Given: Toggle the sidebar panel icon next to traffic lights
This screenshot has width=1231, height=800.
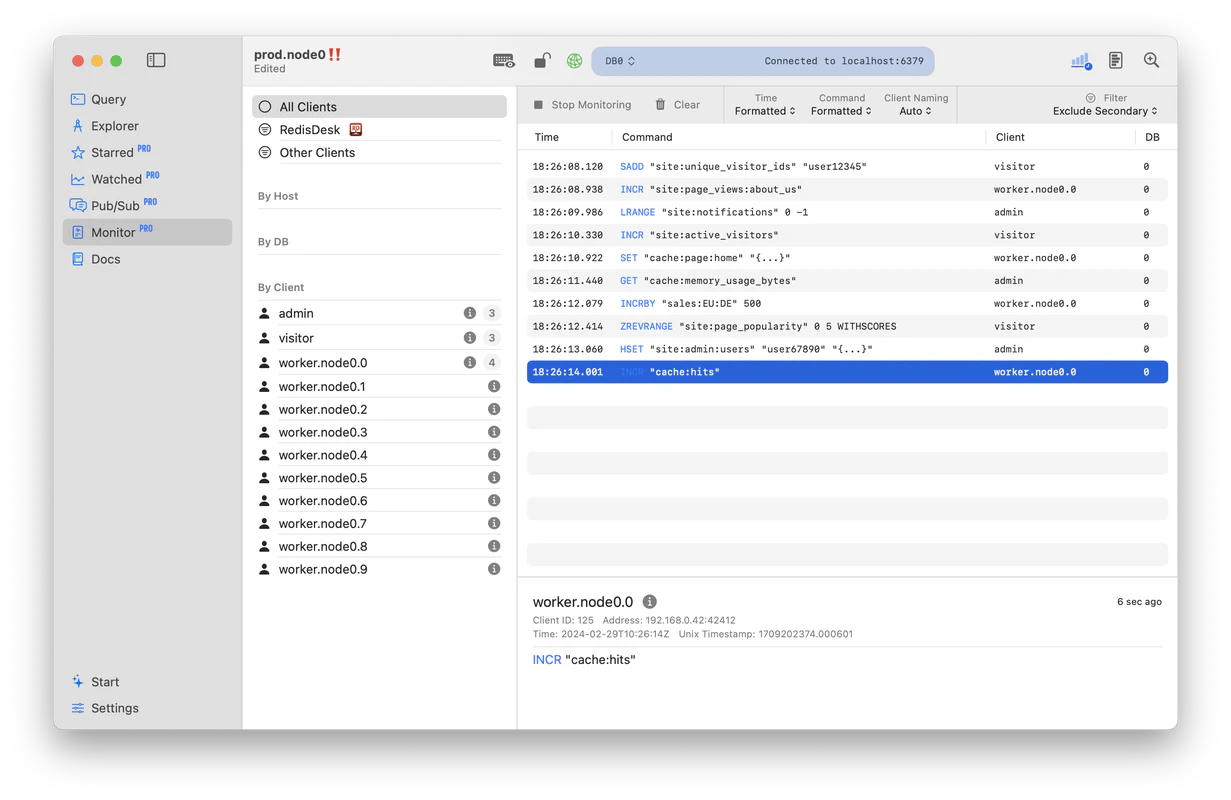Looking at the screenshot, I should point(156,59).
